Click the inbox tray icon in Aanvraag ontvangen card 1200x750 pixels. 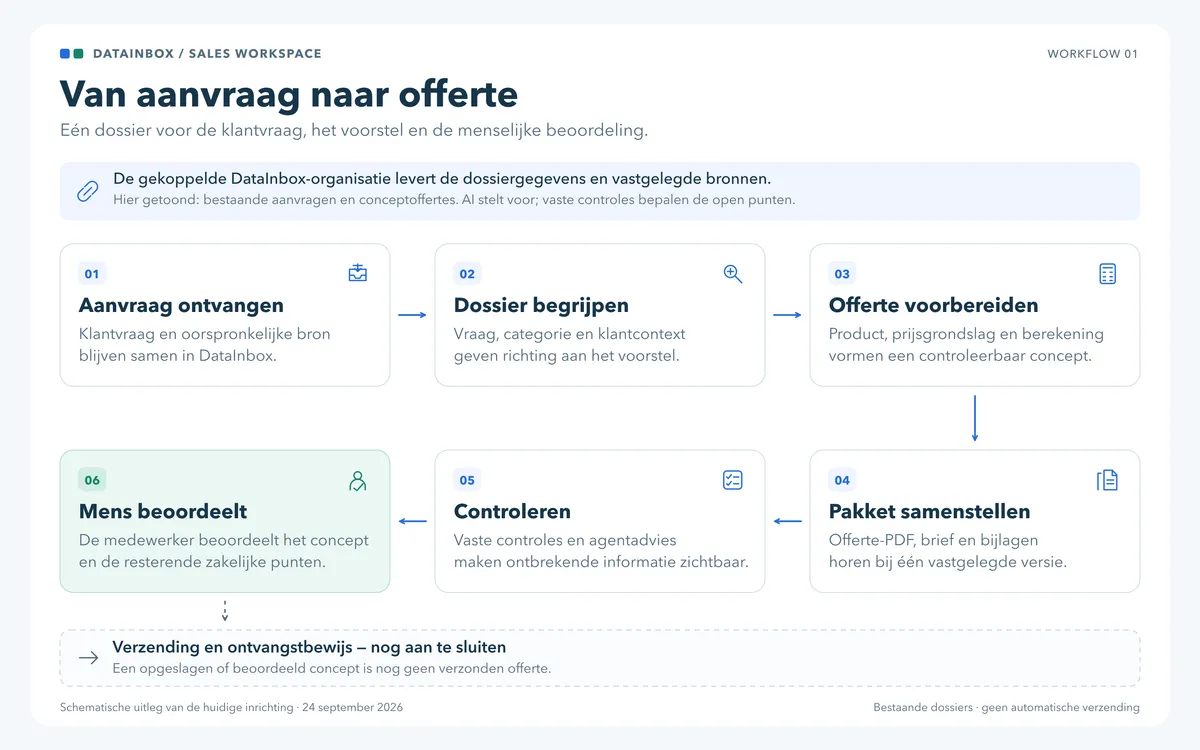click(358, 273)
